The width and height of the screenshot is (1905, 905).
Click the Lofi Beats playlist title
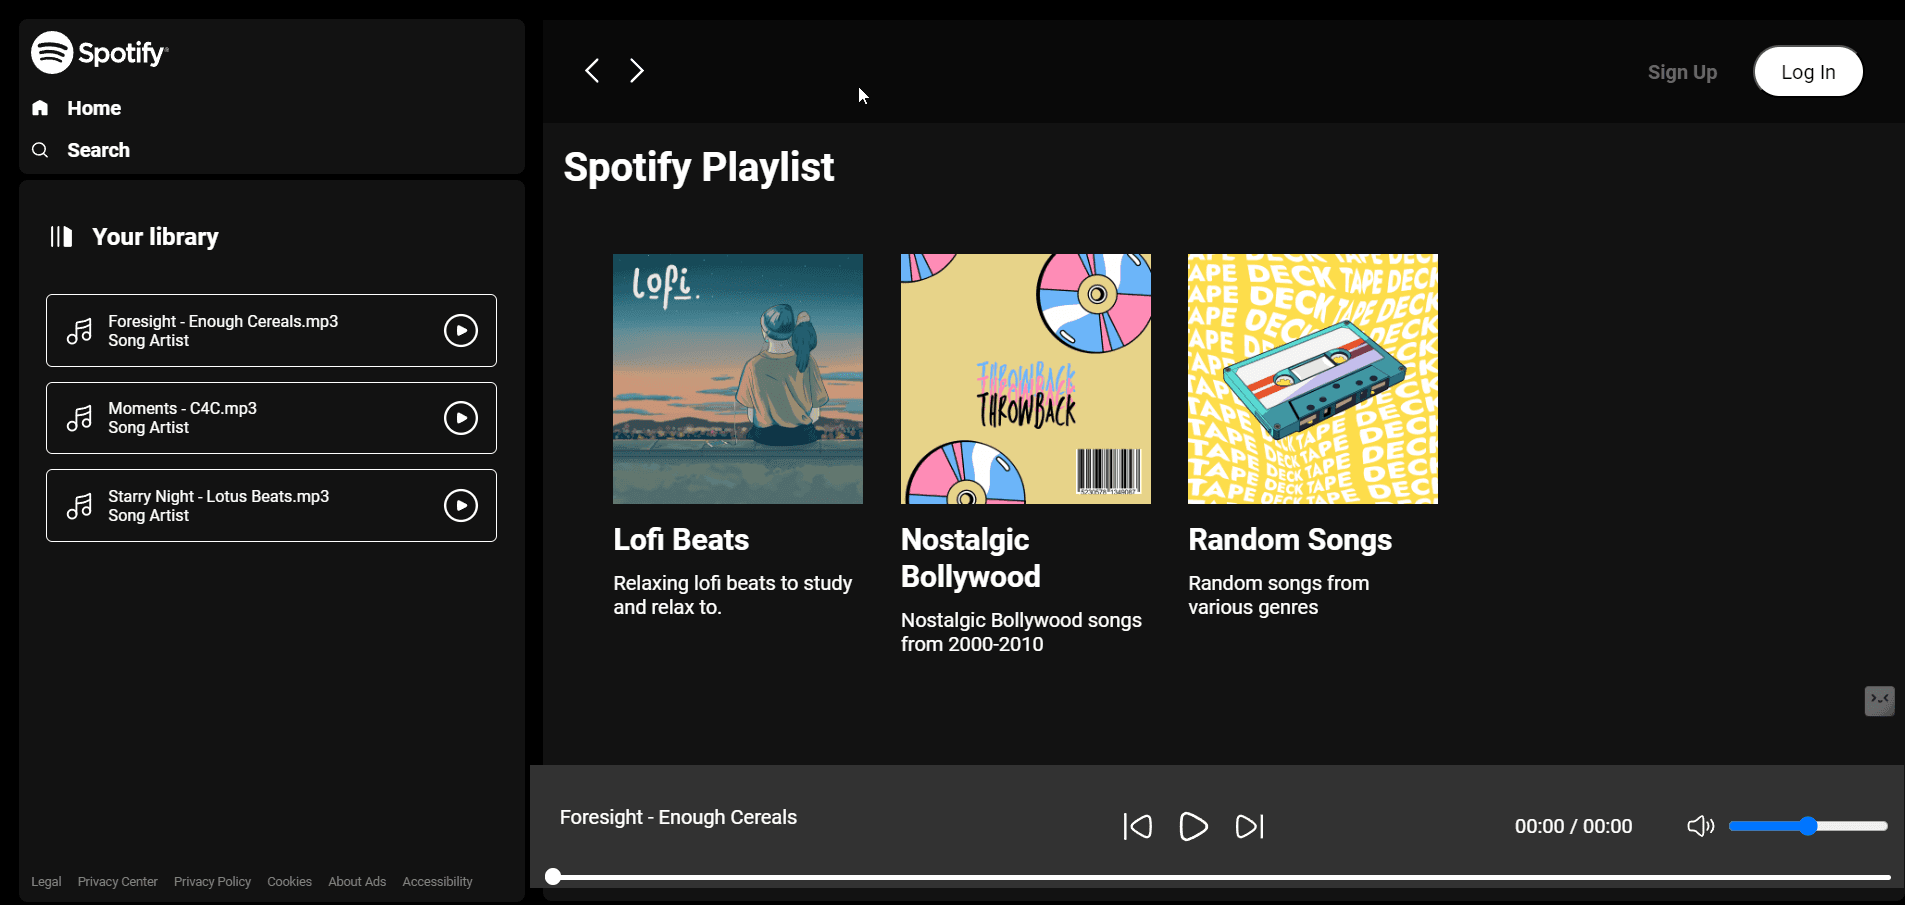pos(681,540)
